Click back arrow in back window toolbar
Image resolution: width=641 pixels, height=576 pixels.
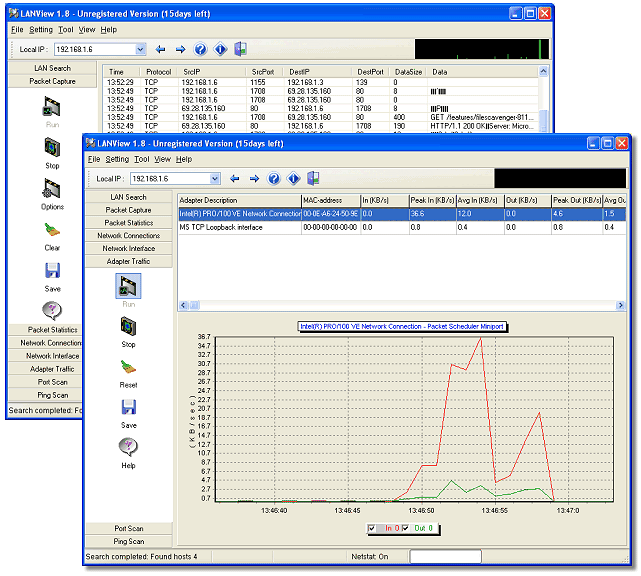(x=160, y=49)
